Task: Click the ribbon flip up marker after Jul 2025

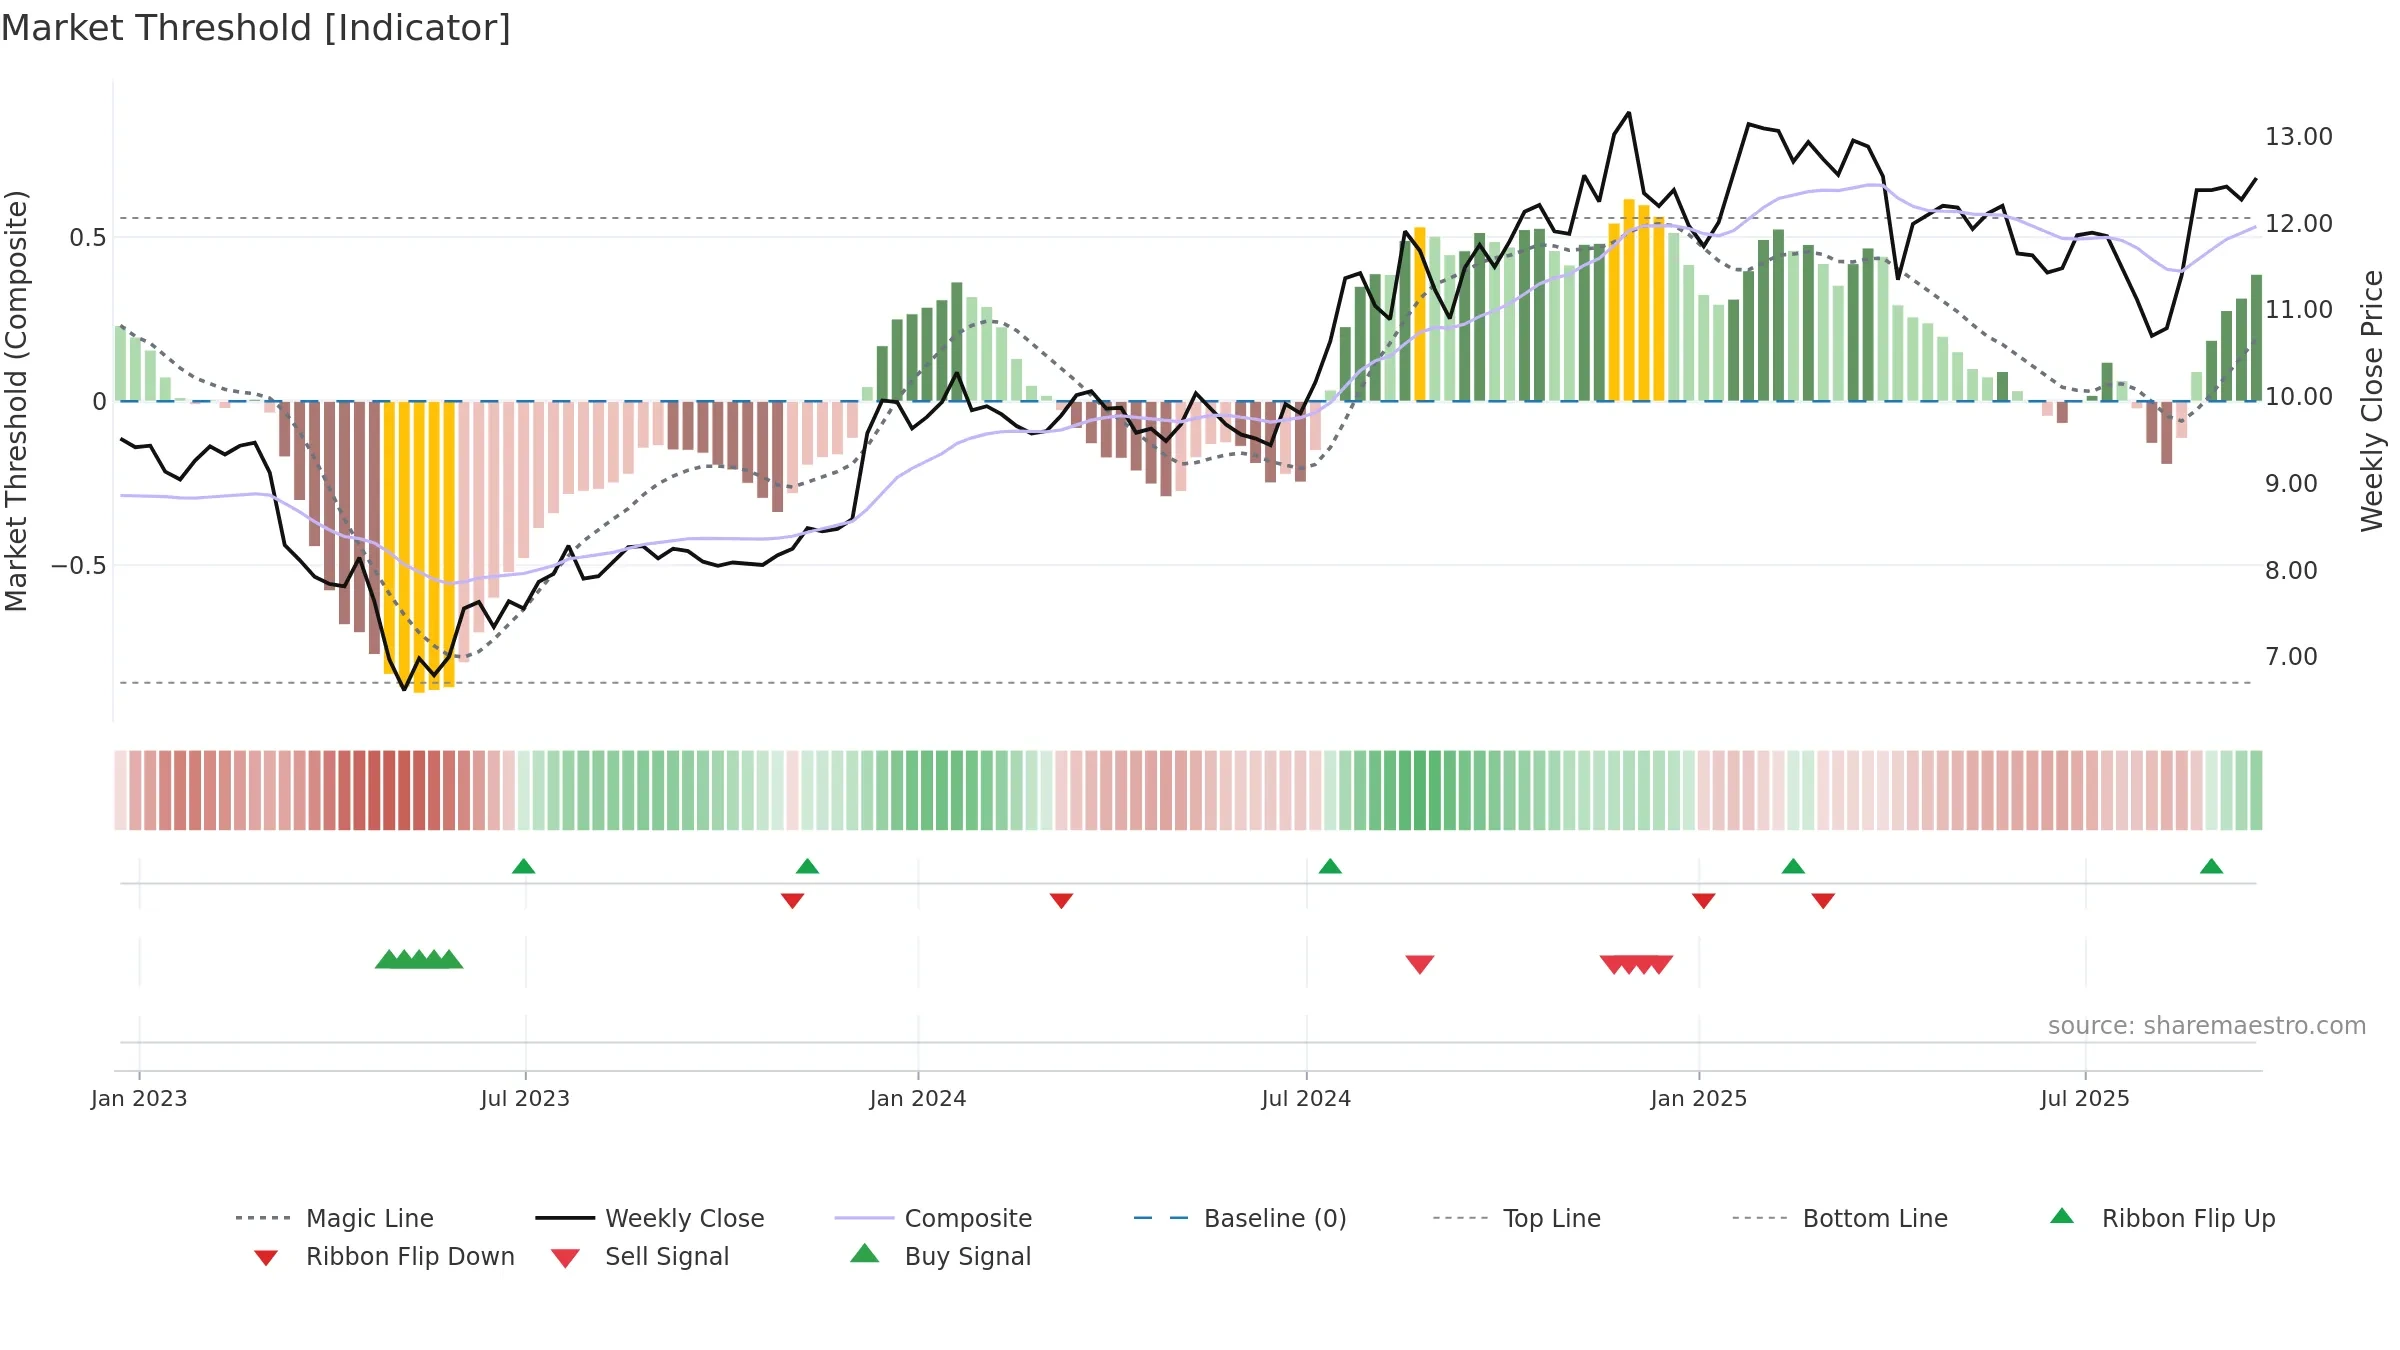Action: click(2211, 866)
